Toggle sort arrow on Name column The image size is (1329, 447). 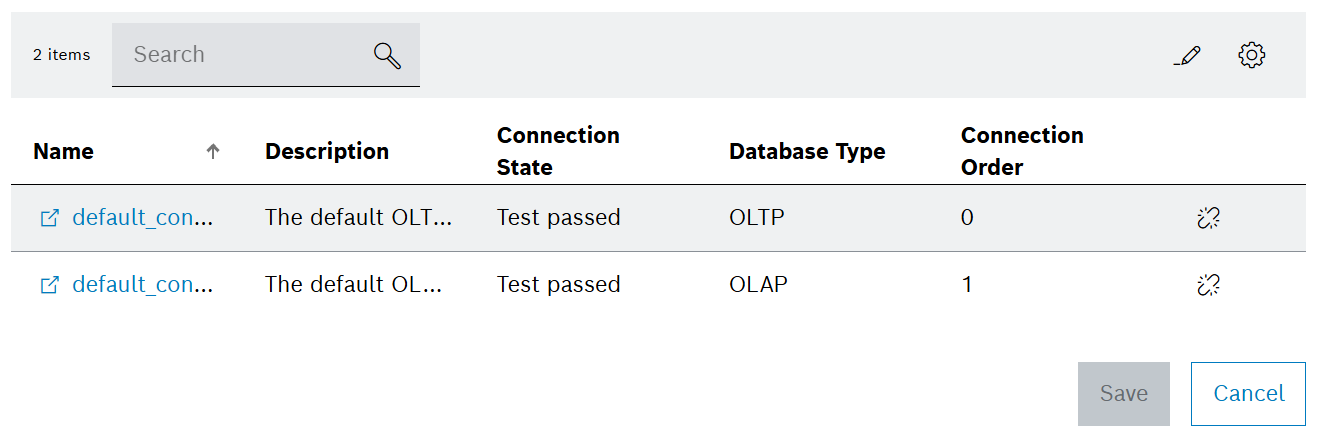tap(212, 152)
